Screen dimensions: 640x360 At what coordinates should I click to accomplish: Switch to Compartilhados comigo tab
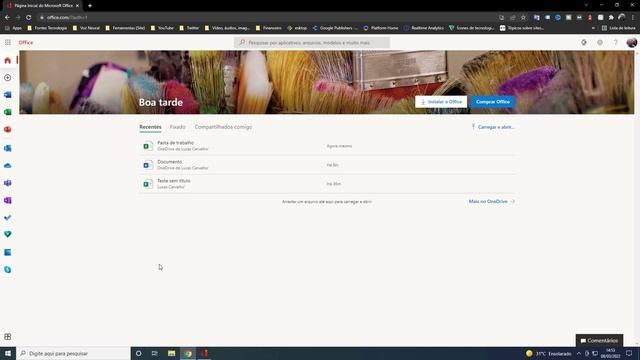[x=223, y=127]
